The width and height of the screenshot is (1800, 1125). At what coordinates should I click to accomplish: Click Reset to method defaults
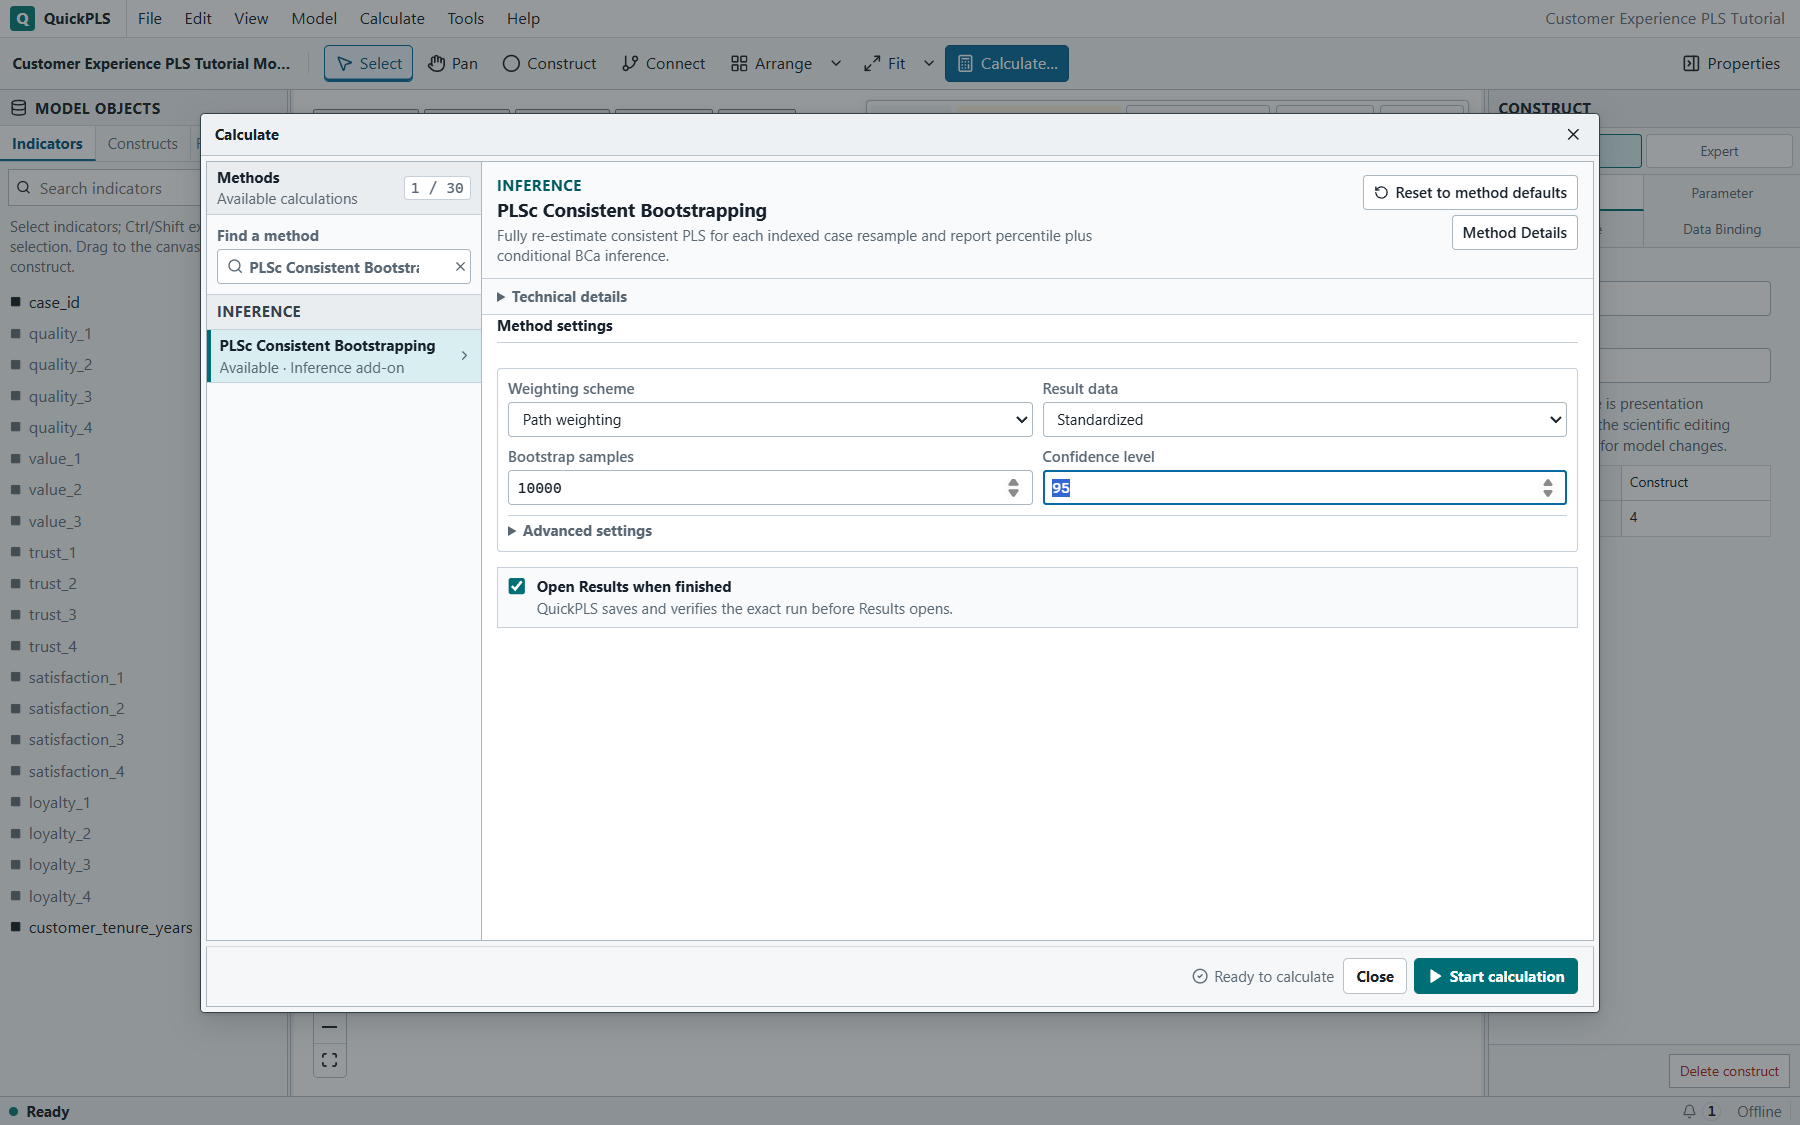point(1470,193)
